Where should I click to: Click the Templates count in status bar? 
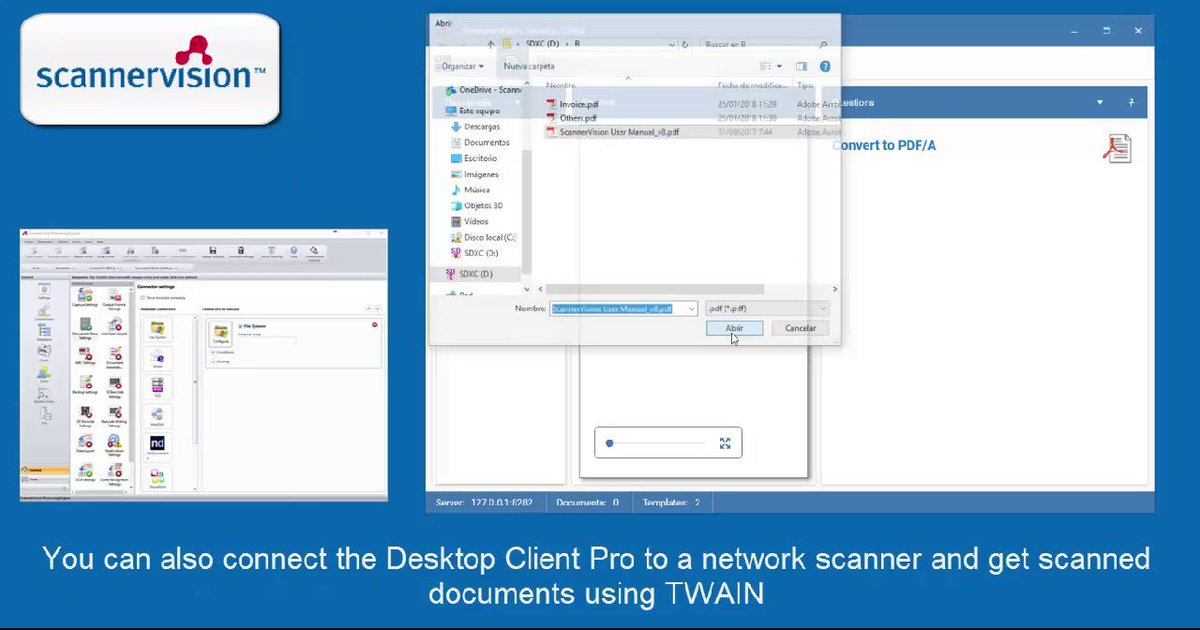point(671,502)
